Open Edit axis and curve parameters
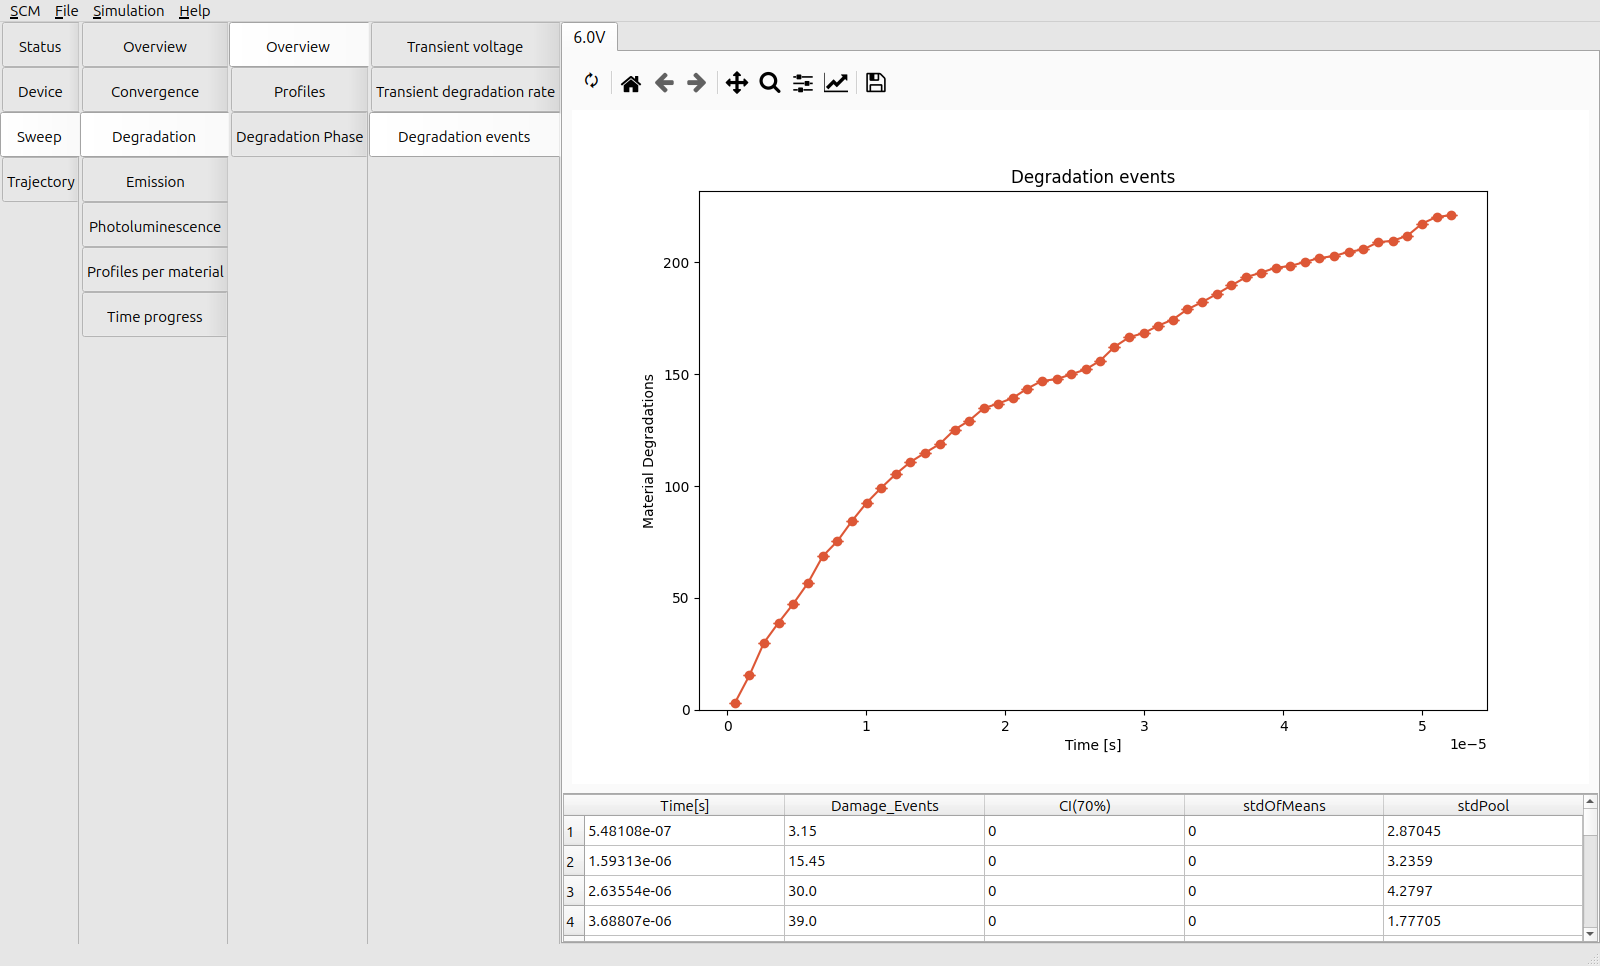The image size is (1600, 966). coord(836,83)
